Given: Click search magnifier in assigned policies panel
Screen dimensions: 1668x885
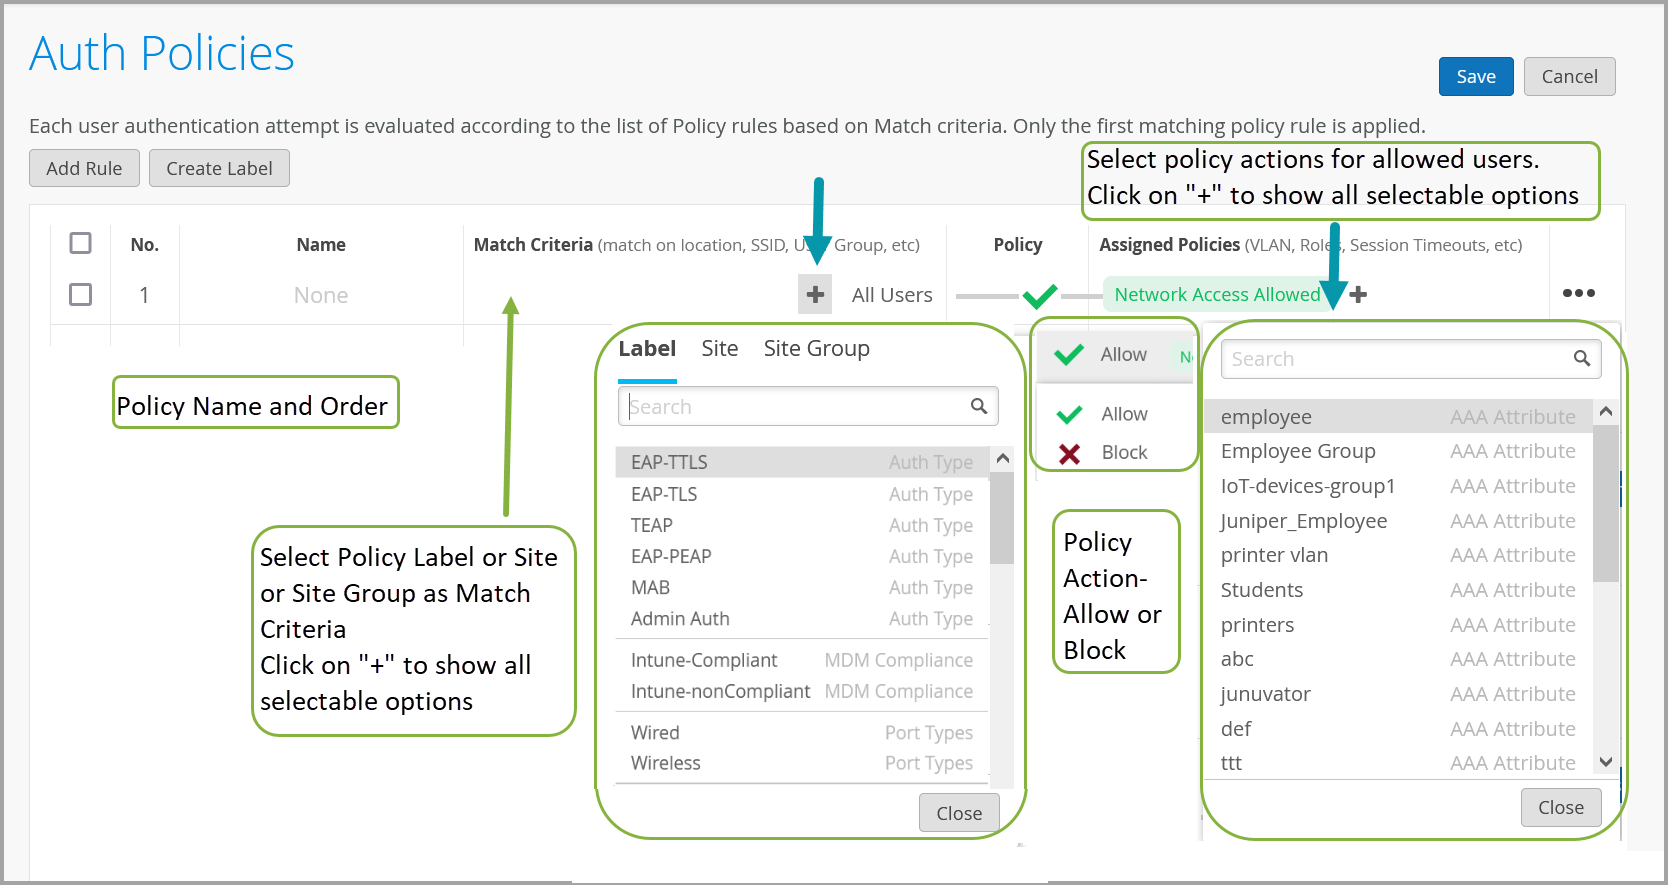Looking at the screenshot, I should (x=1582, y=359).
